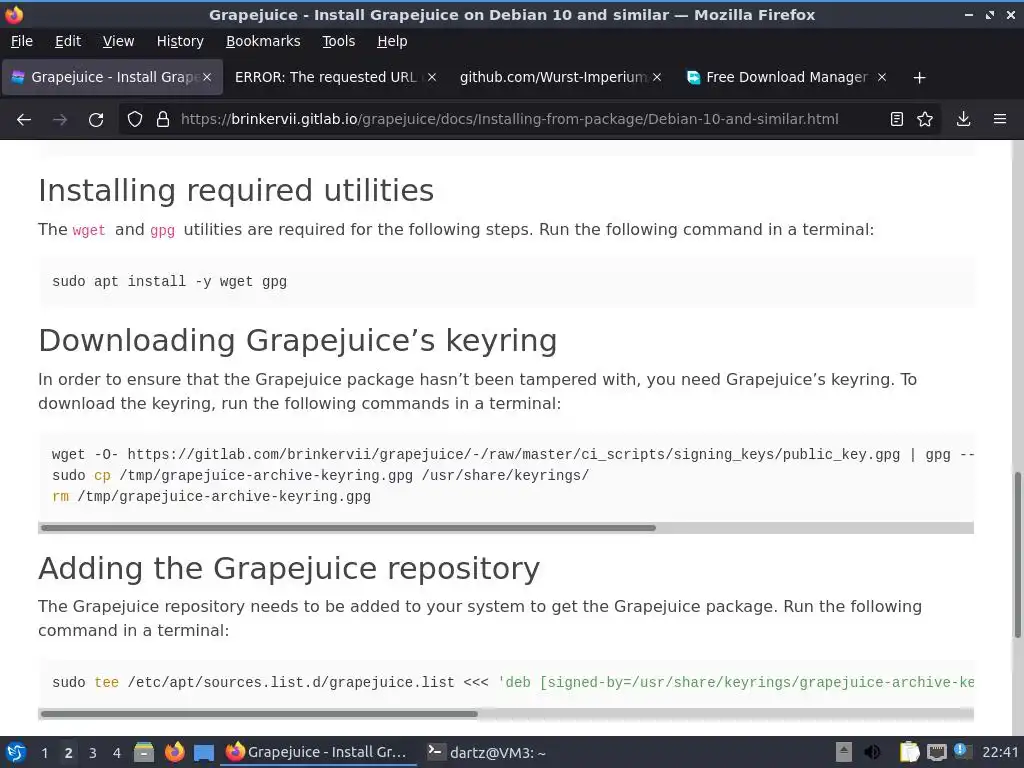The image size is (1024, 768).
Task: Click the 'sudo cp /tmp/grapejuice-archive-keyring.gpg' line
Action: (320, 475)
